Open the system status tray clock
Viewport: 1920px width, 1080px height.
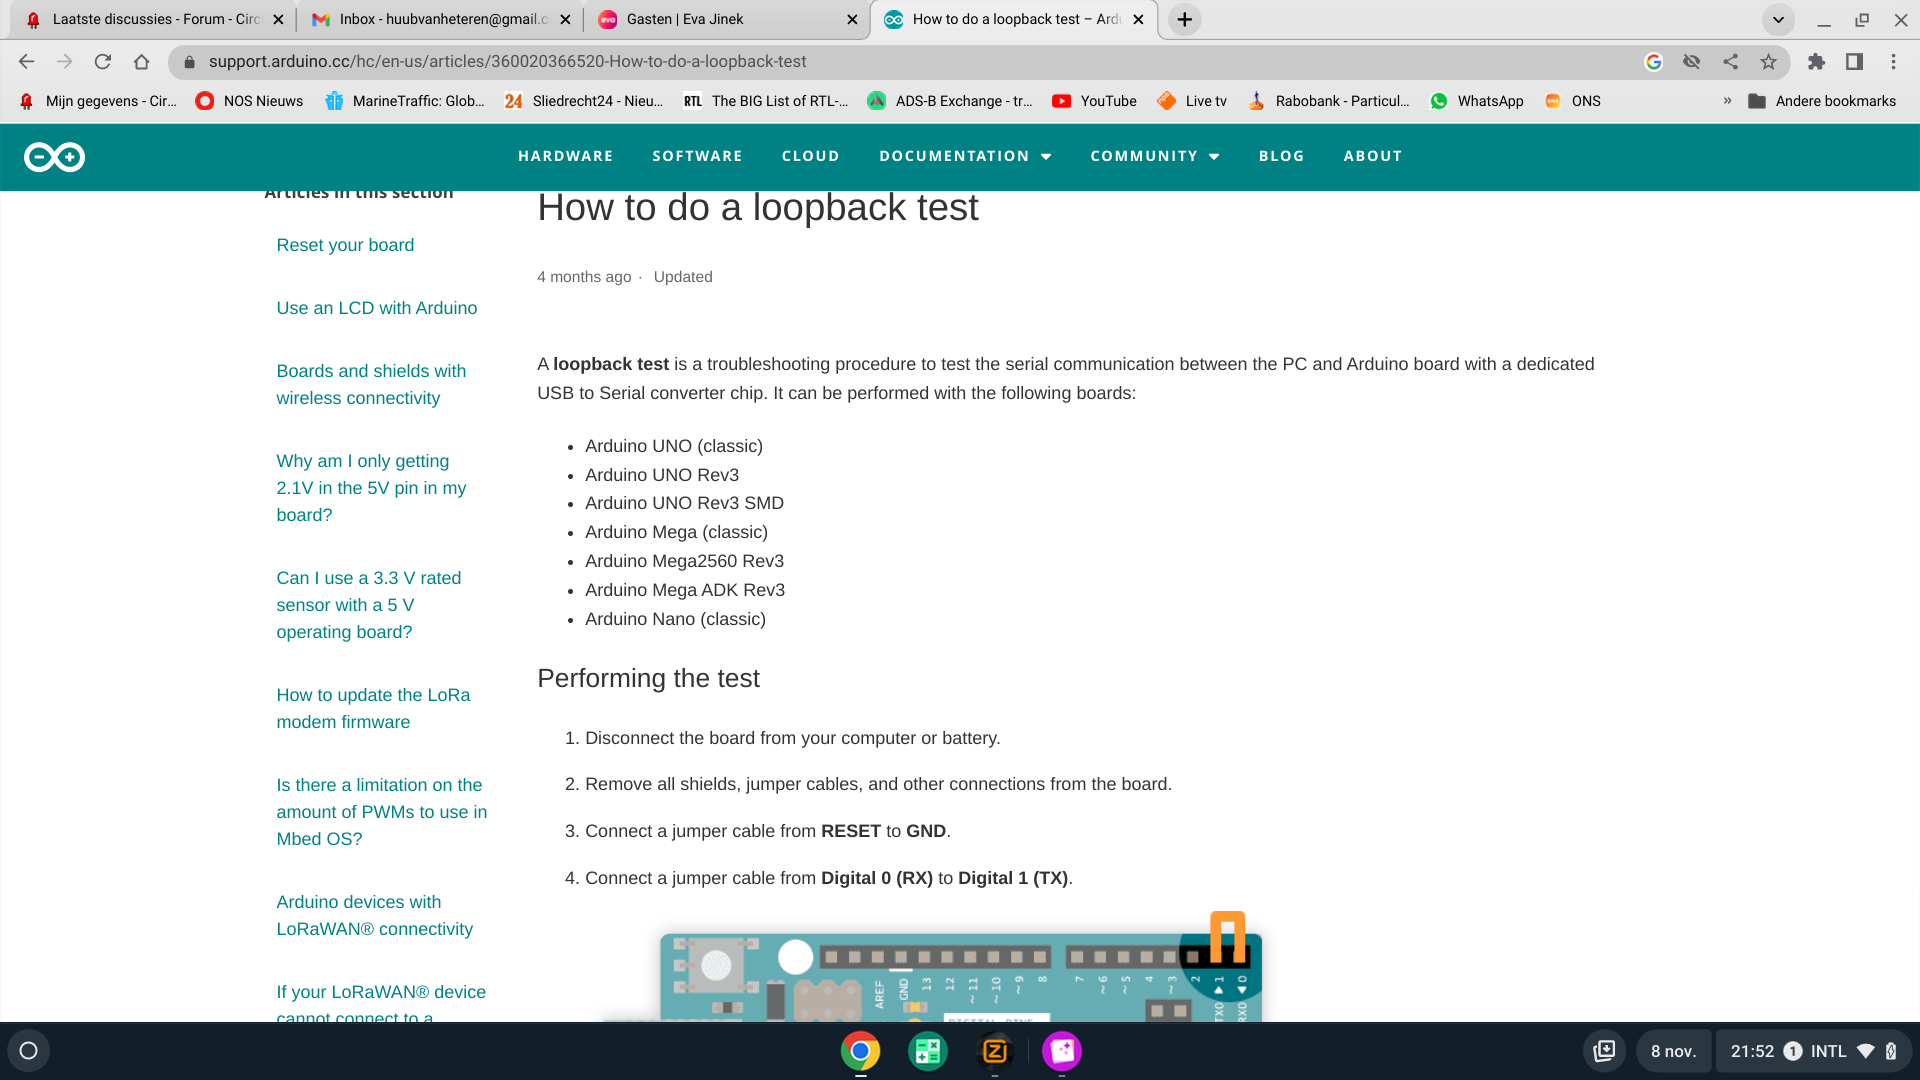point(1814,1051)
